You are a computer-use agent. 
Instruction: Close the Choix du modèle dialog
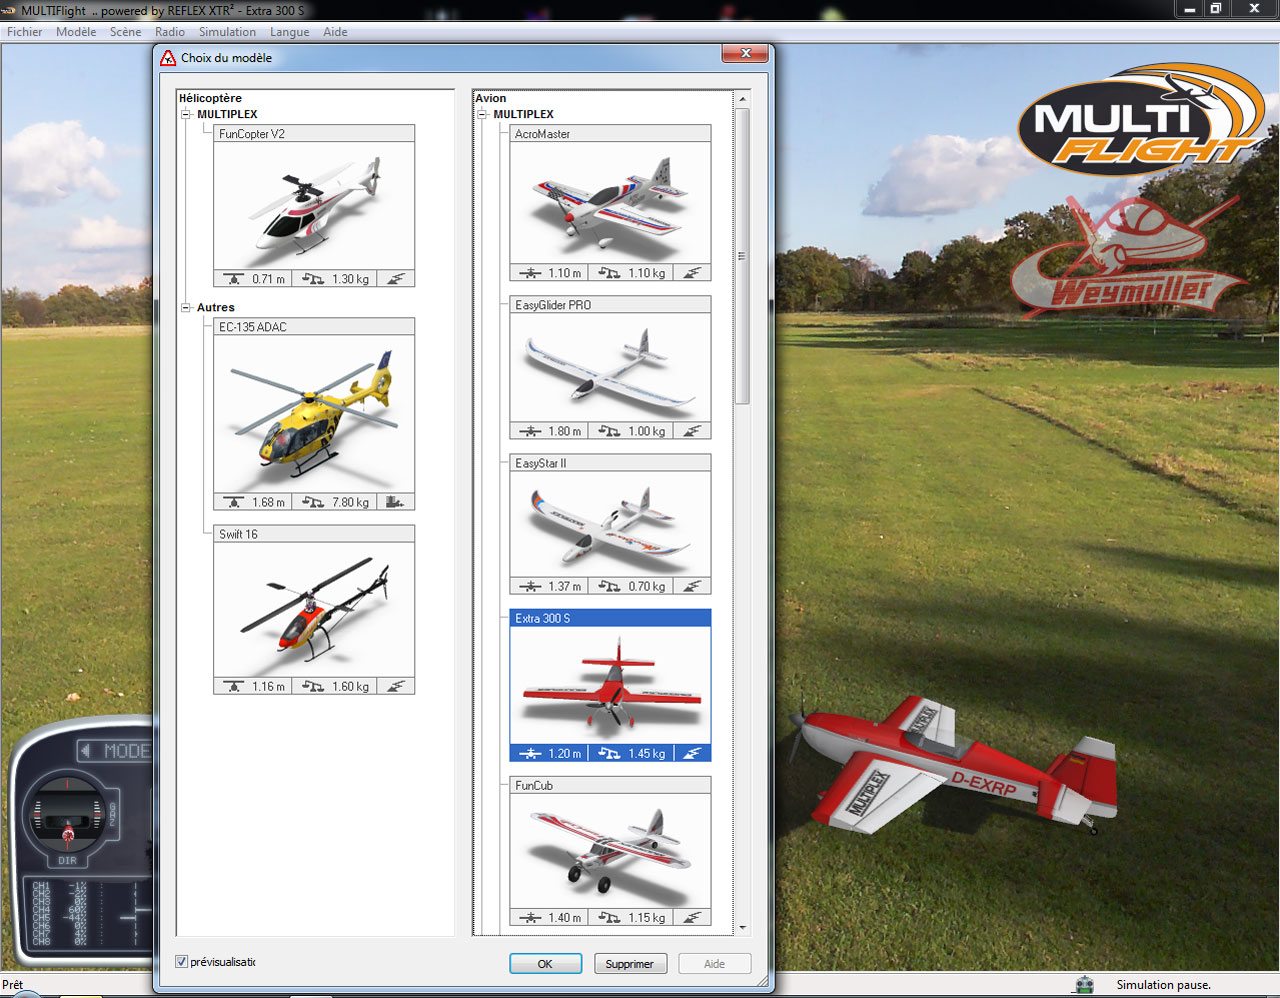745,53
